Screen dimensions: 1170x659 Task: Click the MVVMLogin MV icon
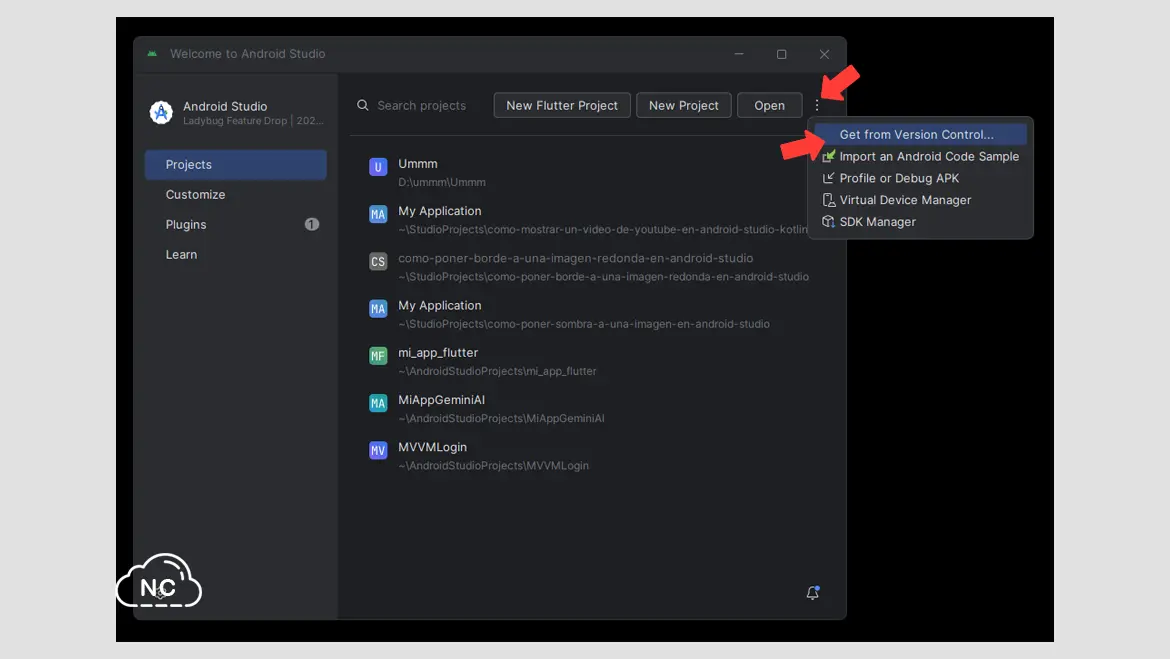(x=378, y=450)
